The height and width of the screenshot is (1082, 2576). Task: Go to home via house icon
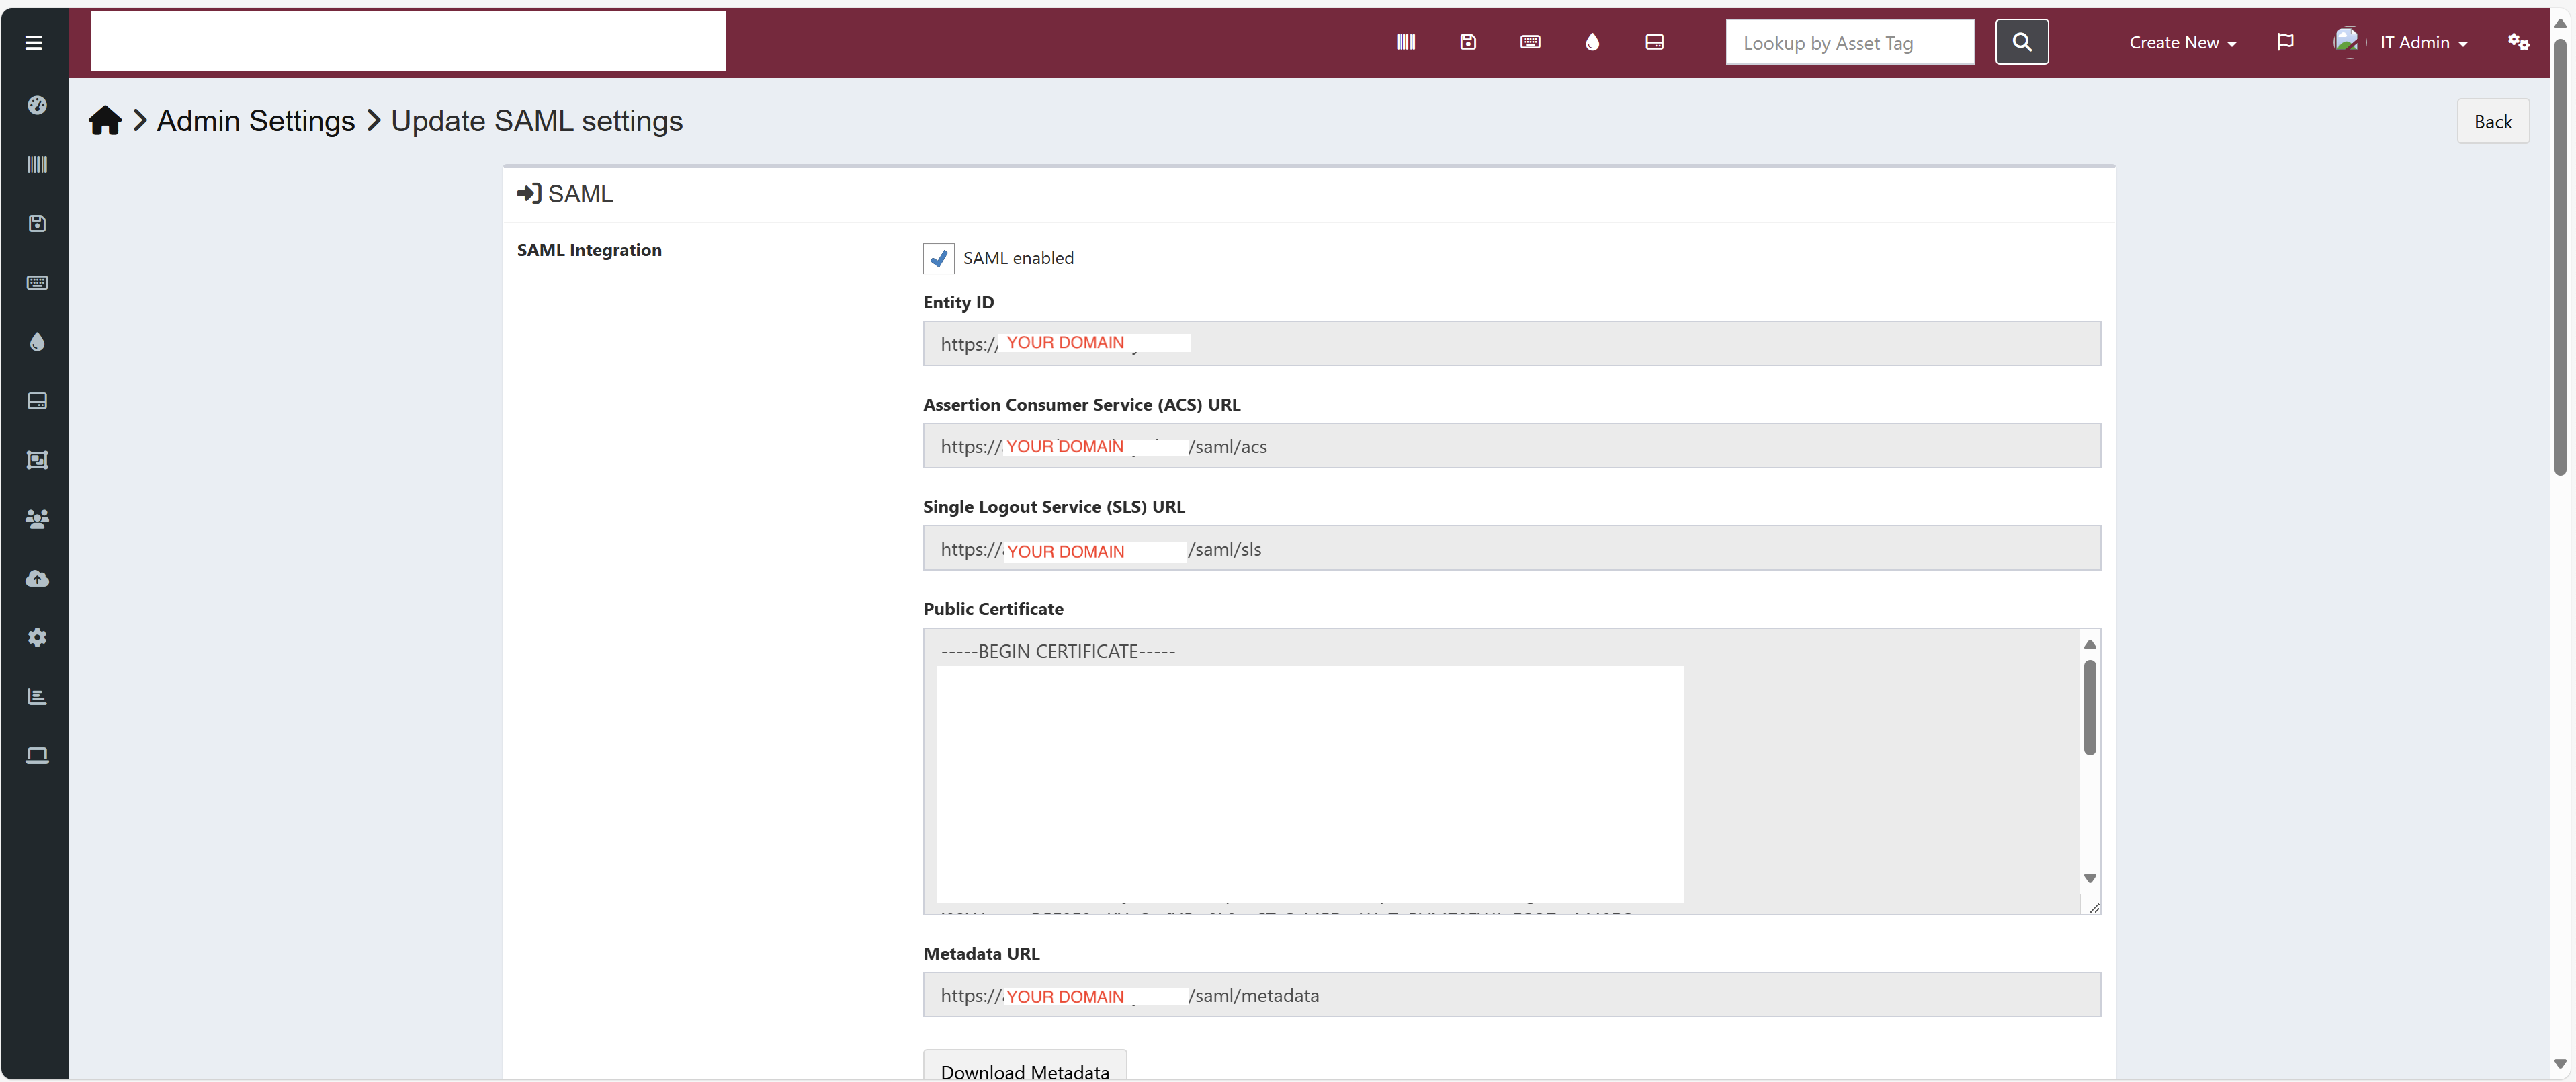[105, 120]
